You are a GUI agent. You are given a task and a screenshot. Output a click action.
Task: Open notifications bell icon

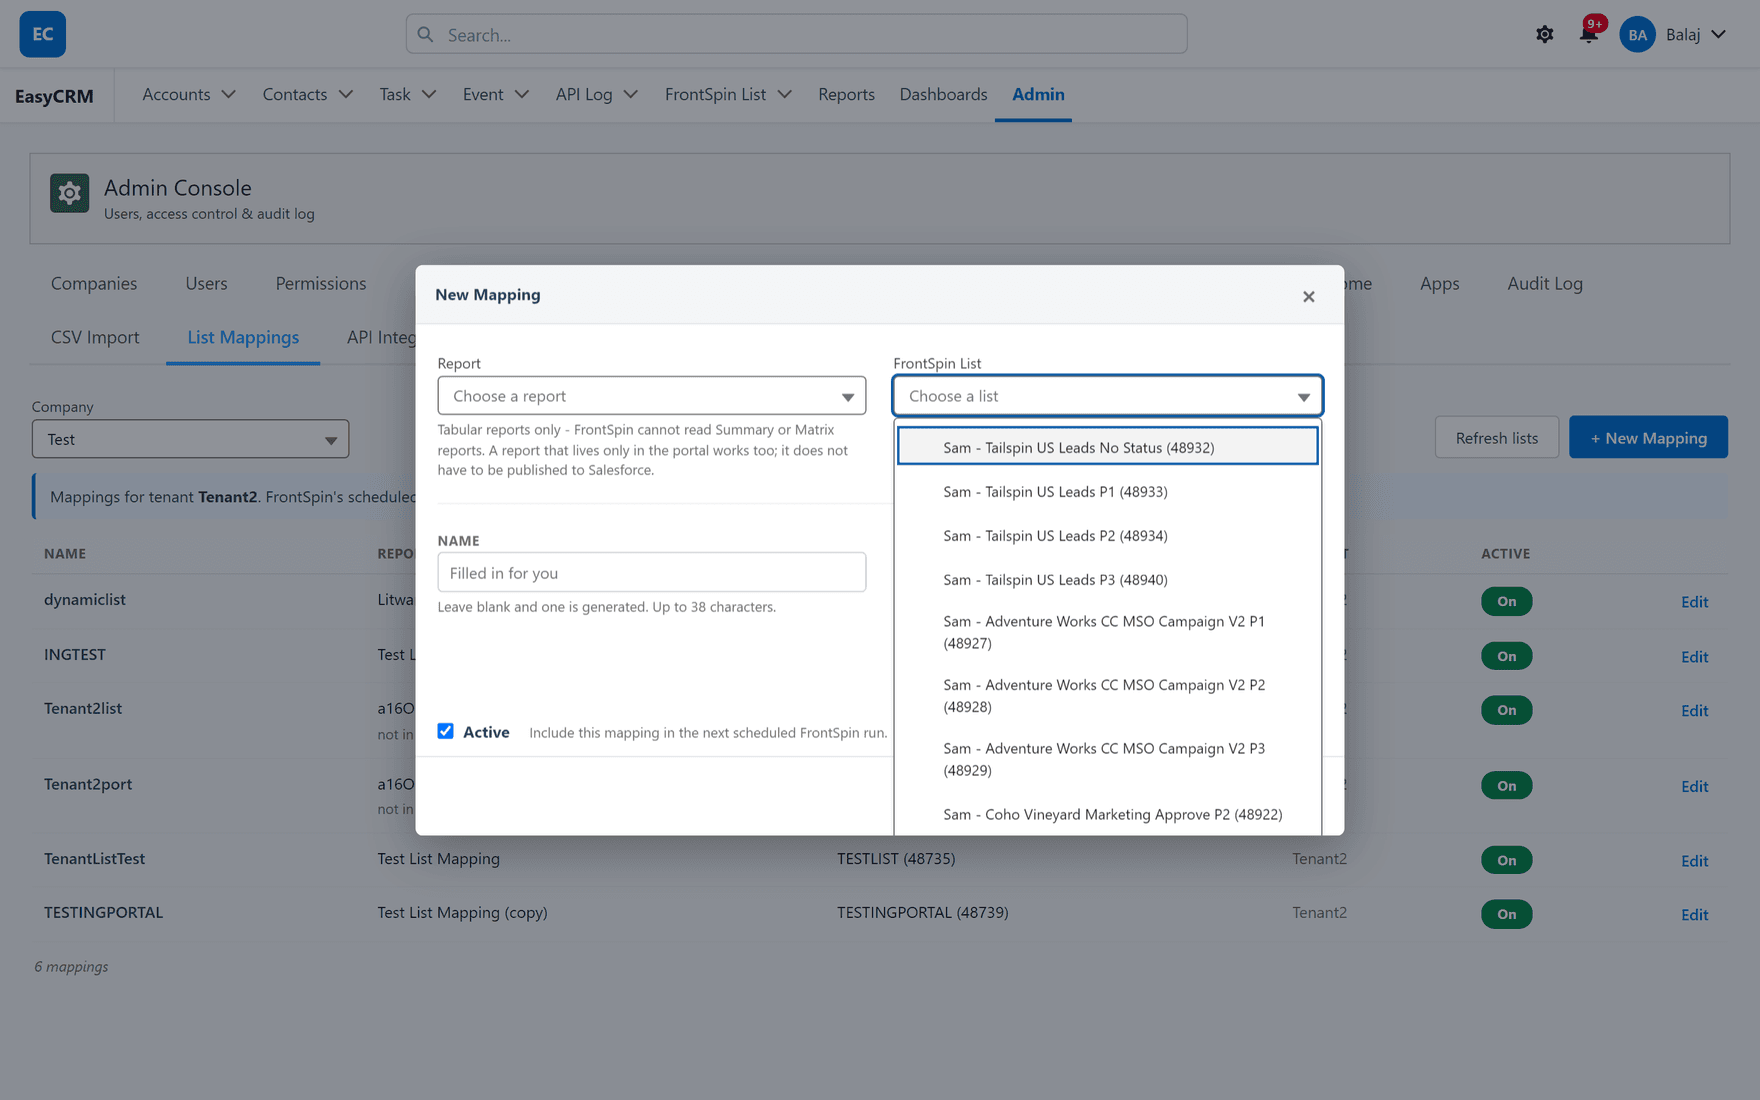[x=1588, y=35]
